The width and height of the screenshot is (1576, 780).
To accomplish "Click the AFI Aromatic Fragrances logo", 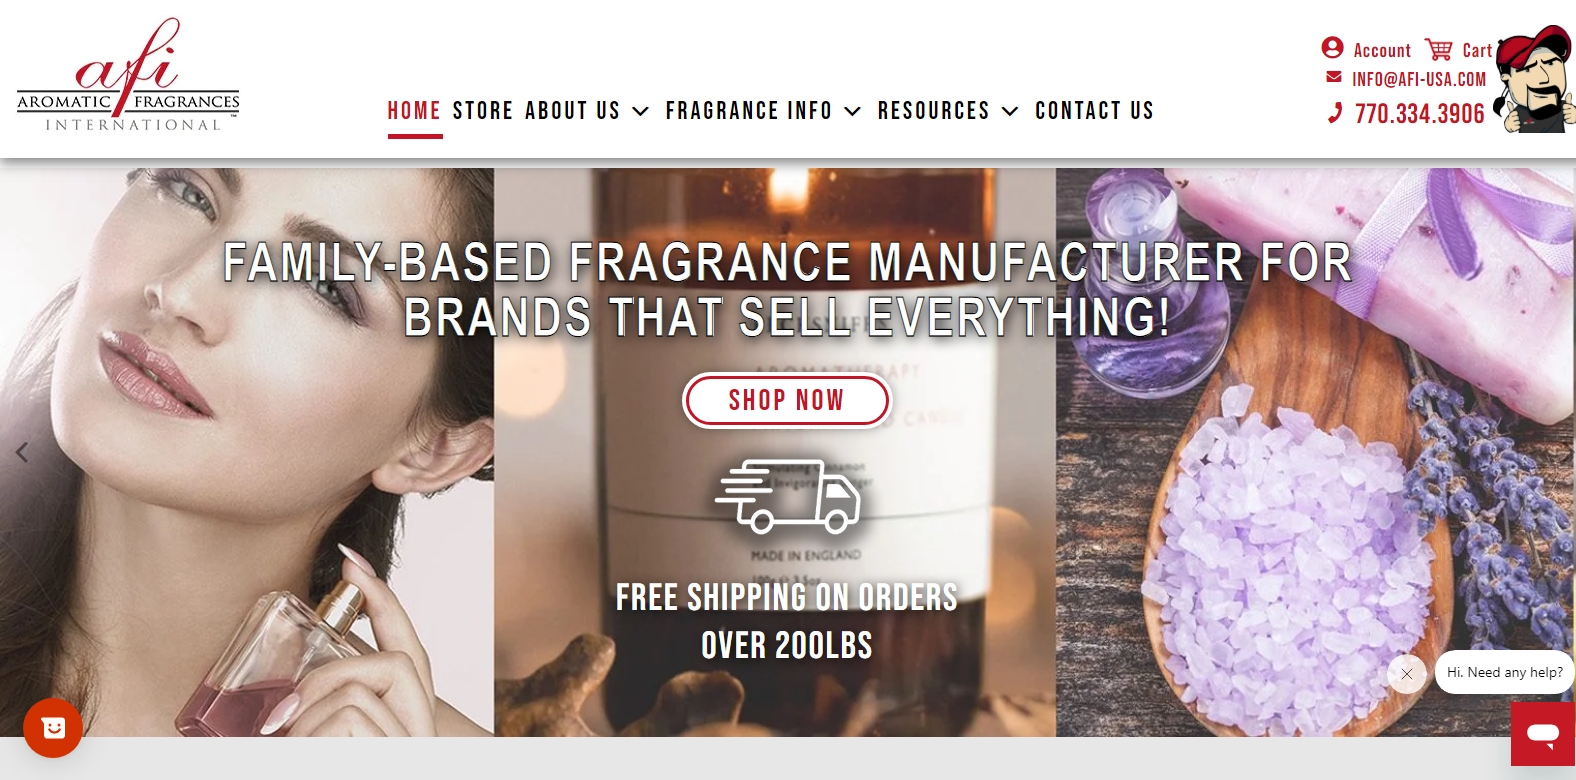I will [x=128, y=75].
